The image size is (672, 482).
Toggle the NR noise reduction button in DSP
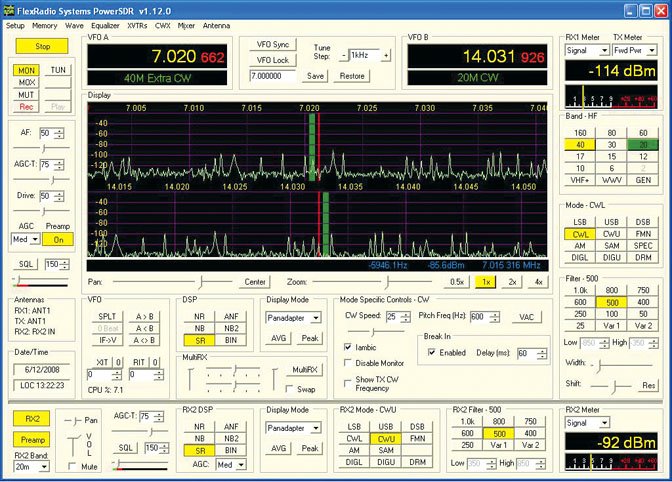click(x=199, y=317)
